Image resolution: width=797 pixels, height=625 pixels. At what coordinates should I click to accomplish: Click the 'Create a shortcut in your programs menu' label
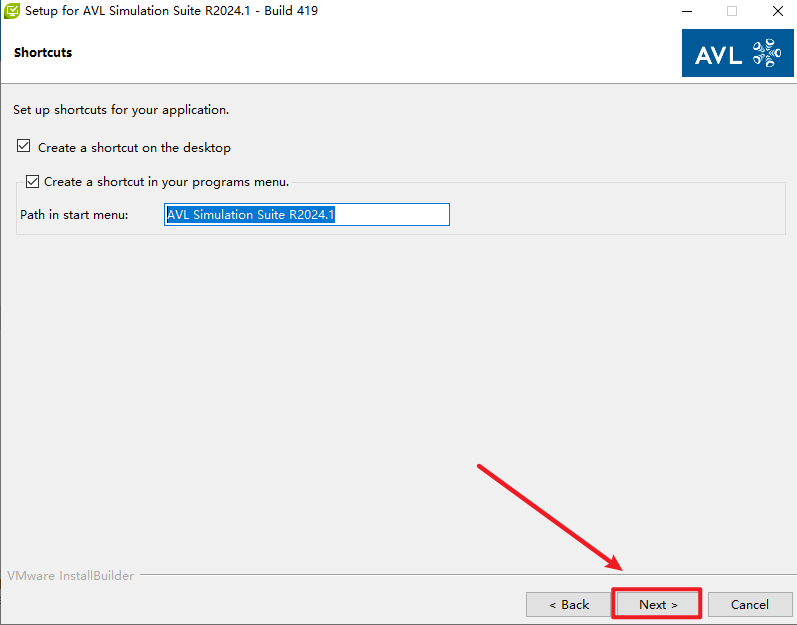(166, 182)
